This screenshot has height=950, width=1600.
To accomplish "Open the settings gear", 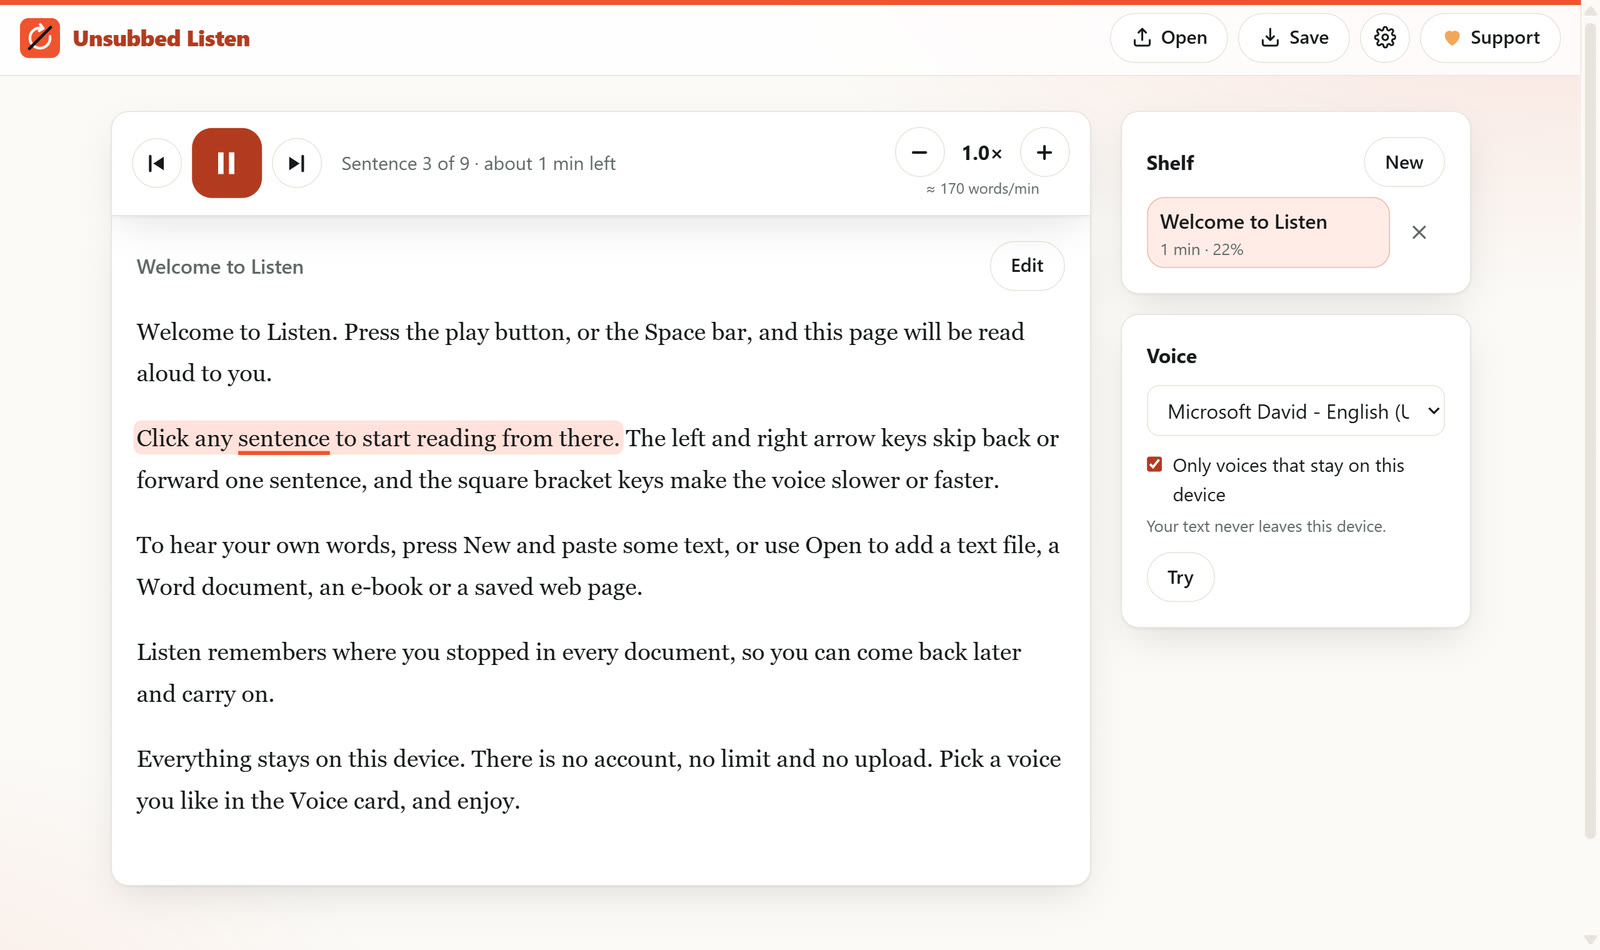I will click(1385, 38).
